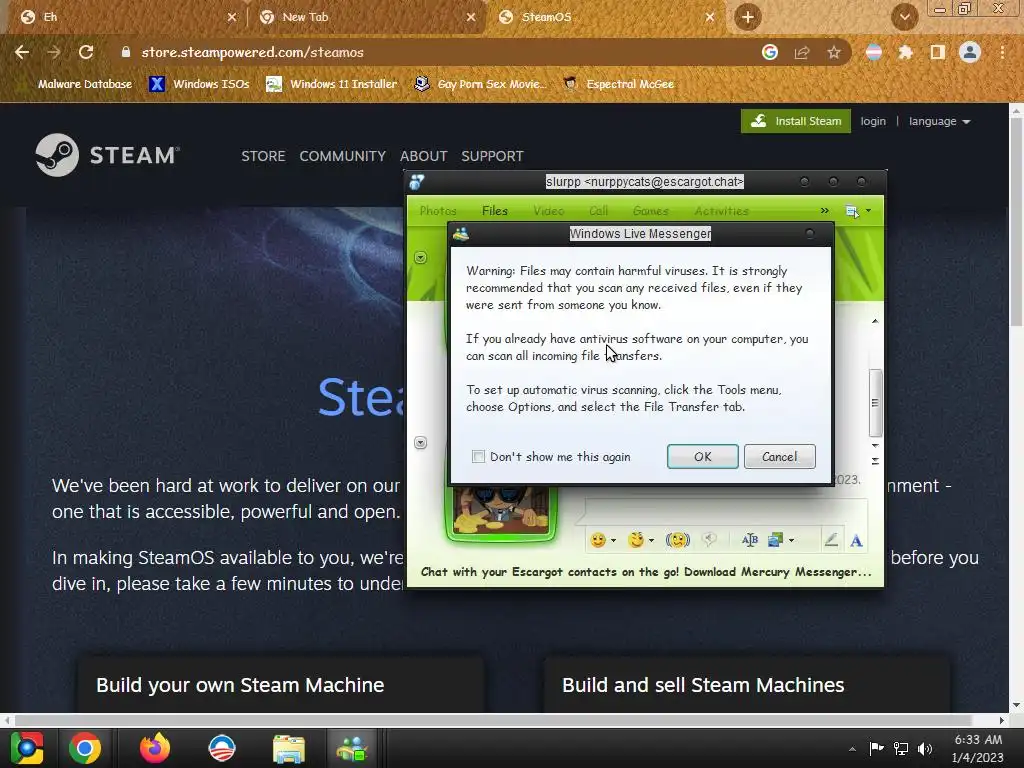This screenshot has height=768, width=1024.
Task: Open the Messenger show menu icon
Action: click(852, 211)
